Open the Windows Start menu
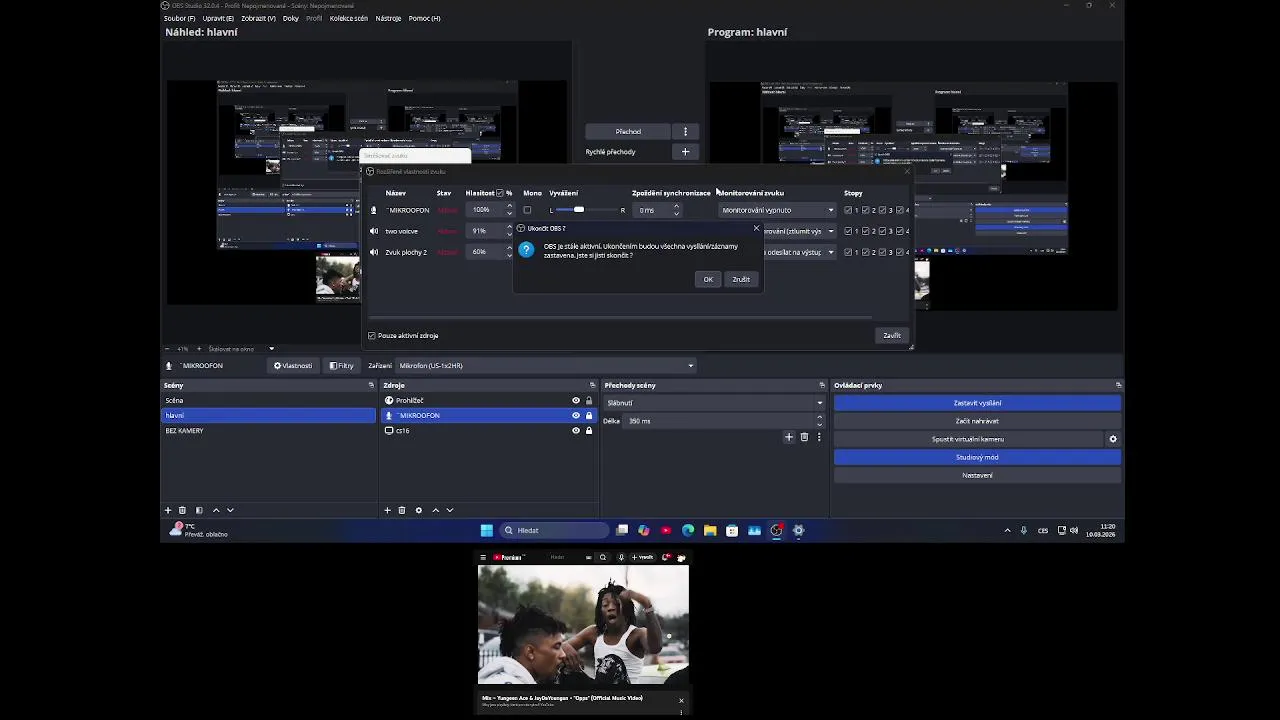Image resolution: width=1280 pixels, height=720 pixels. (x=487, y=530)
